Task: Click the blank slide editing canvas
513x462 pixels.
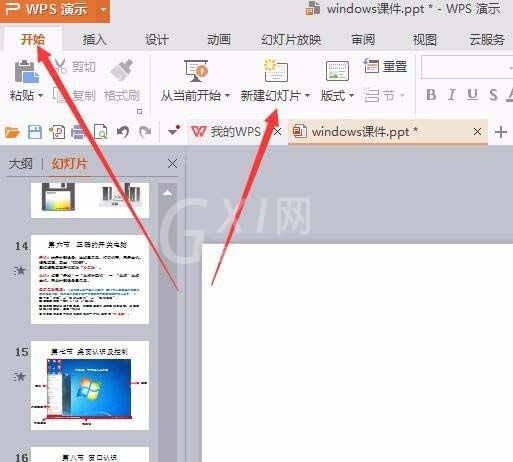Action: [357, 353]
